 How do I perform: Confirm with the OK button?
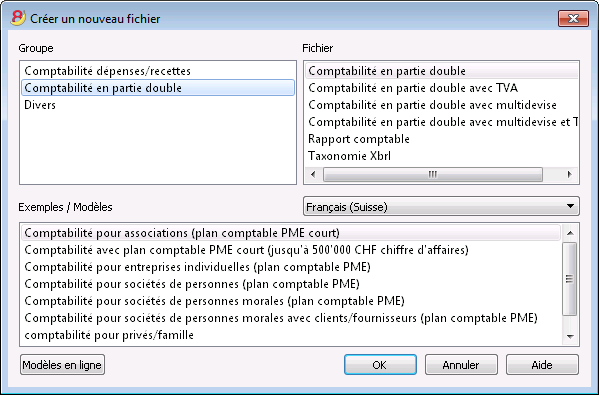pos(380,365)
